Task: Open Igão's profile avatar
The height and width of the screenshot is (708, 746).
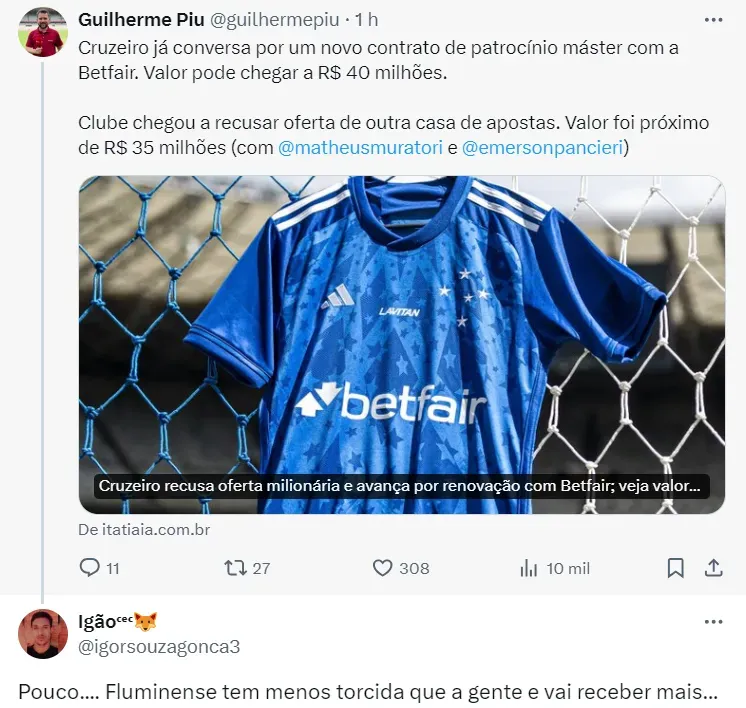Action: pos(43,634)
